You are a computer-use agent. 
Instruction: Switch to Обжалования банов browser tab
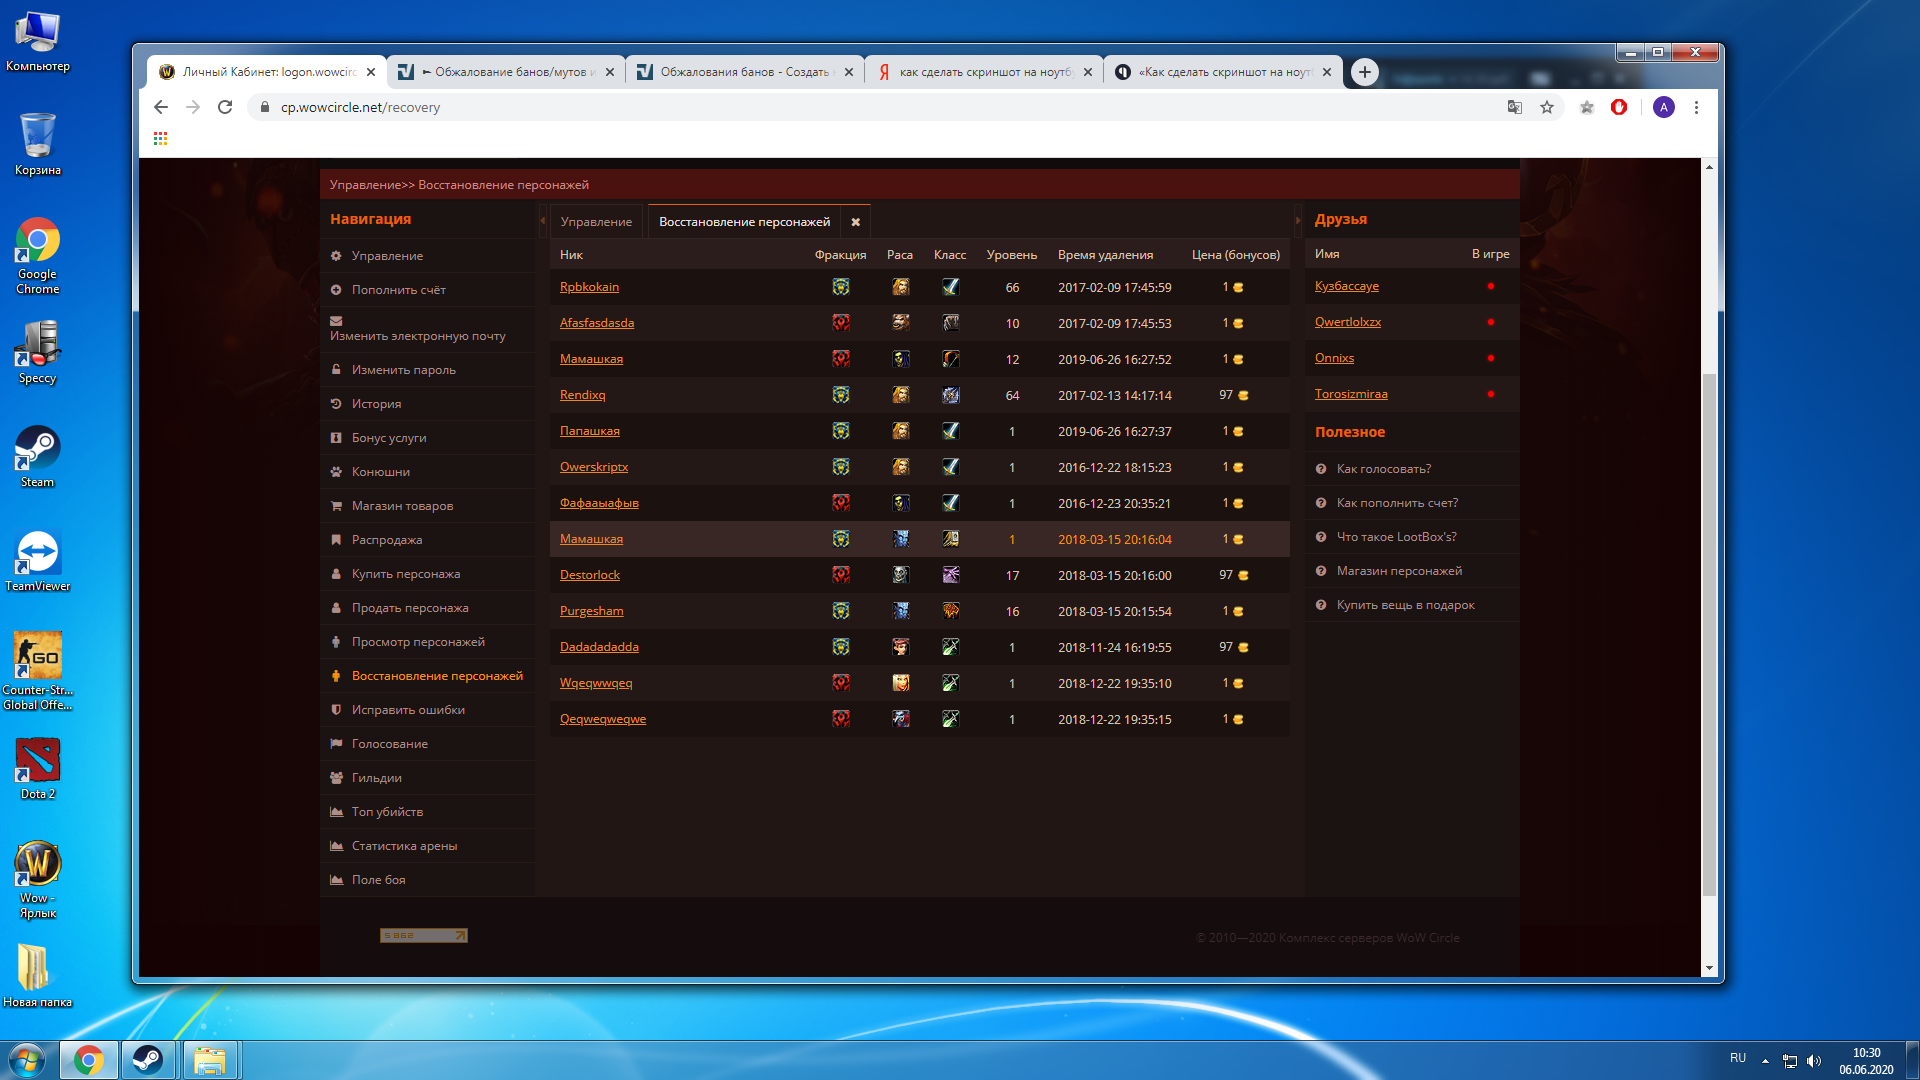tap(744, 72)
